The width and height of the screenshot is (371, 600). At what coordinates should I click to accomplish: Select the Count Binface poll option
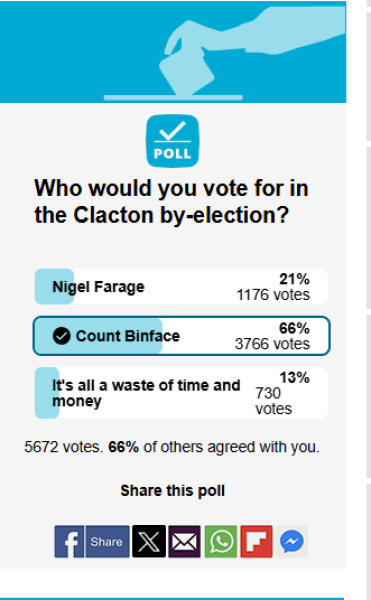click(181, 336)
